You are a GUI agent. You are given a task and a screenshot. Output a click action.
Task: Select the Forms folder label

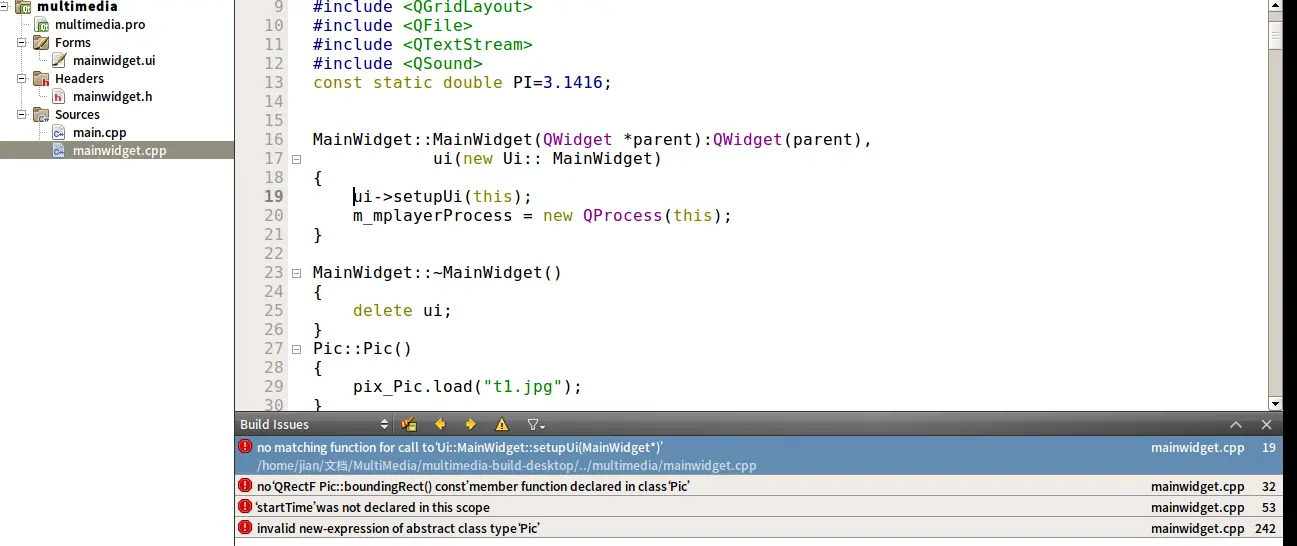pos(73,42)
